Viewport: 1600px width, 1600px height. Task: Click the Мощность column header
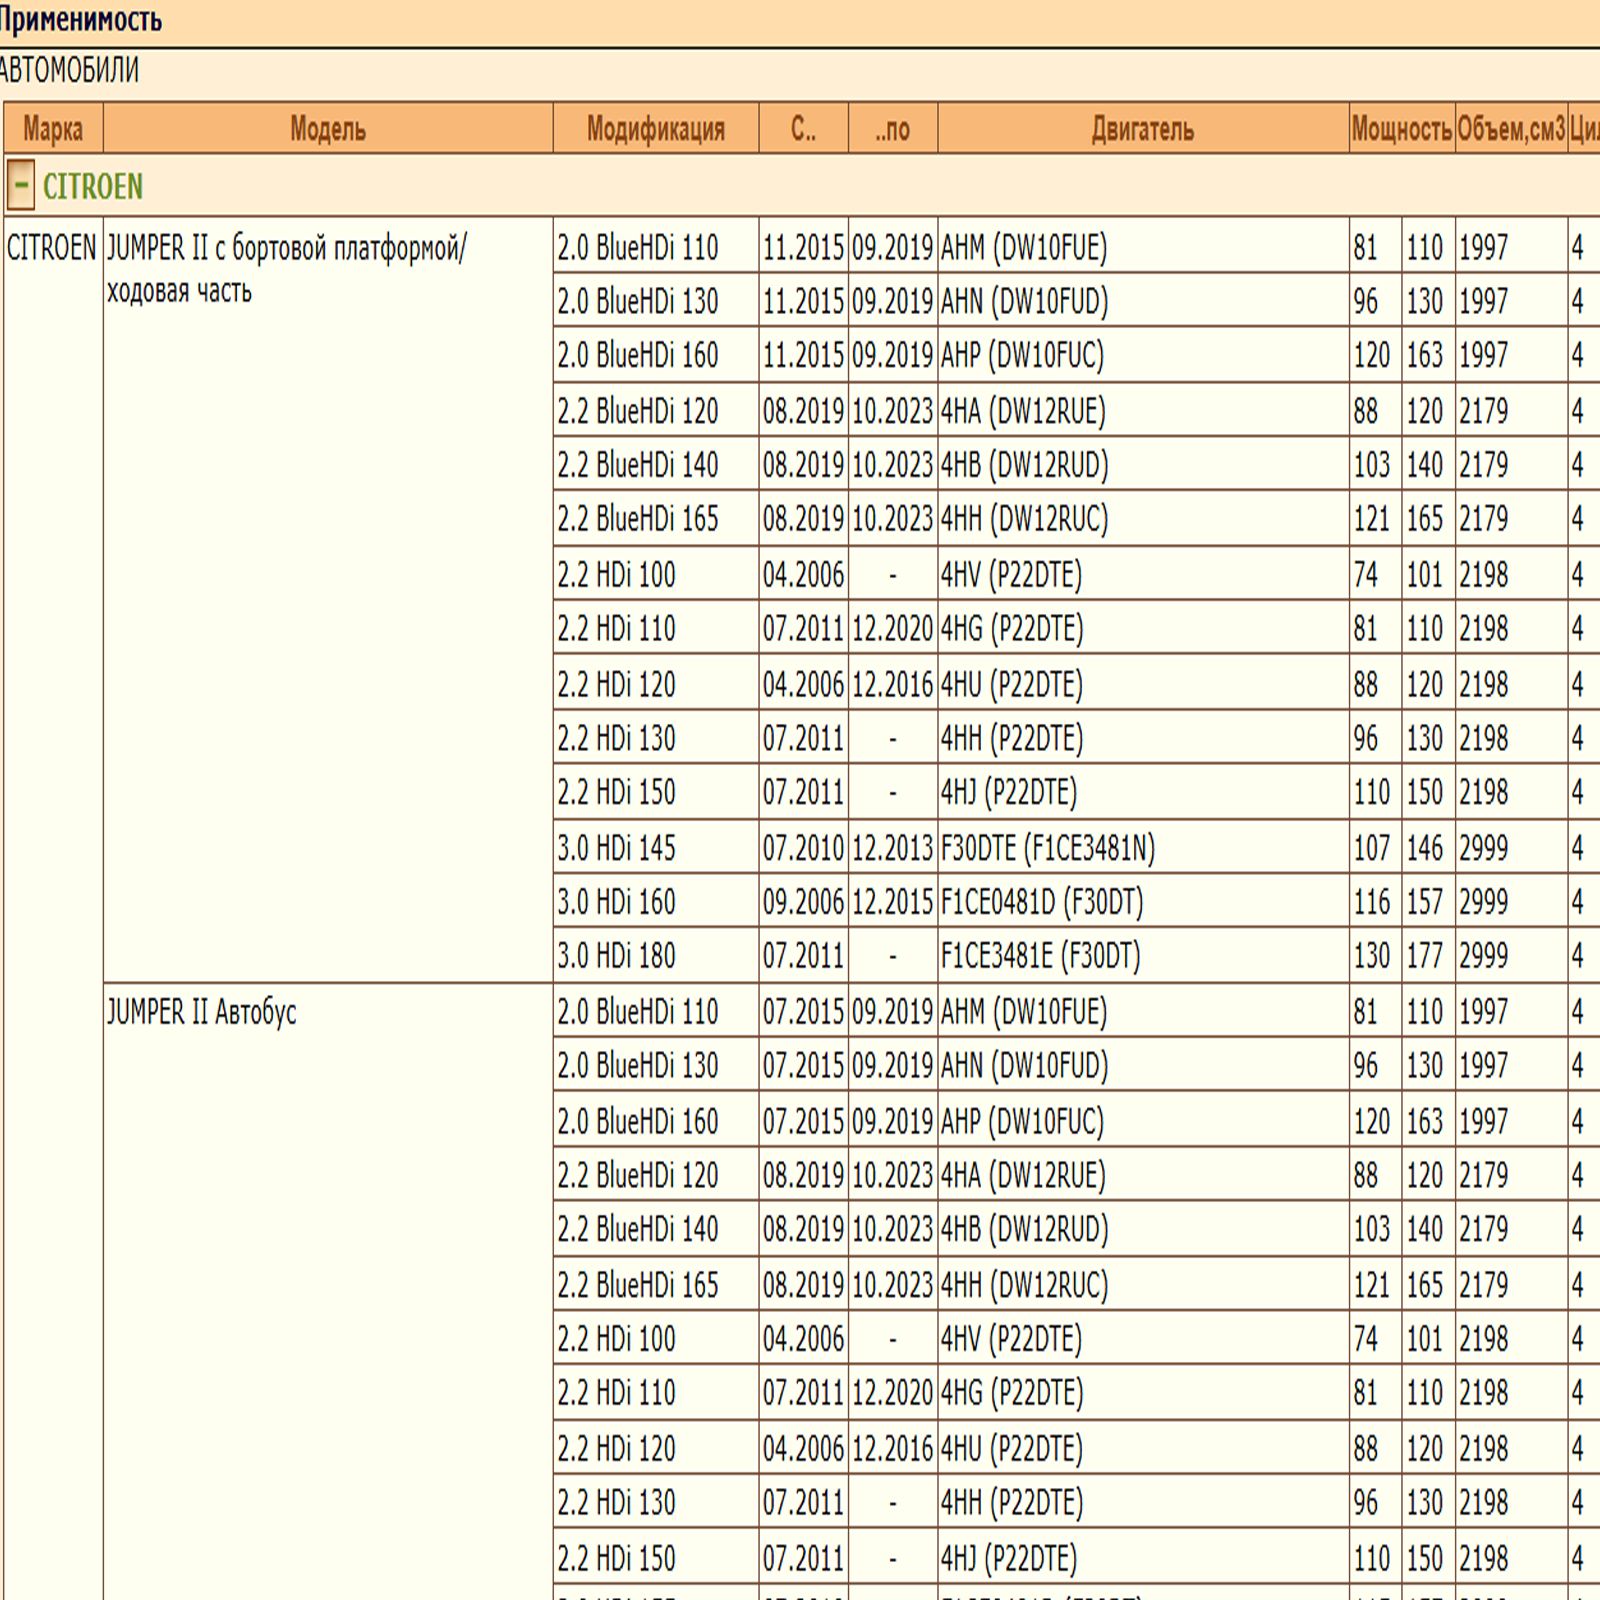click(1401, 129)
